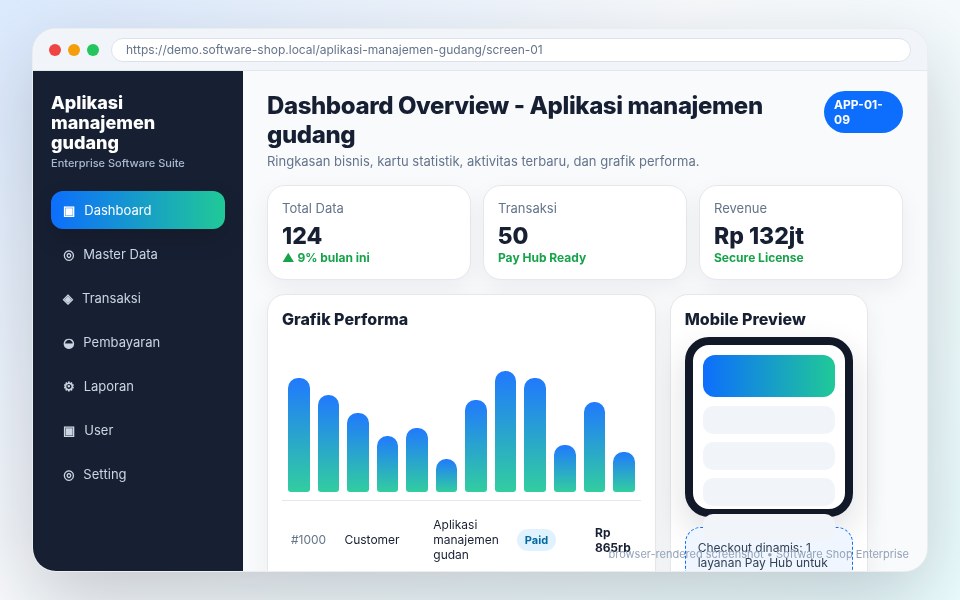Click 'Pay Hub Ready' label
The width and height of the screenshot is (960, 600).
pyautogui.click(x=542, y=258)
